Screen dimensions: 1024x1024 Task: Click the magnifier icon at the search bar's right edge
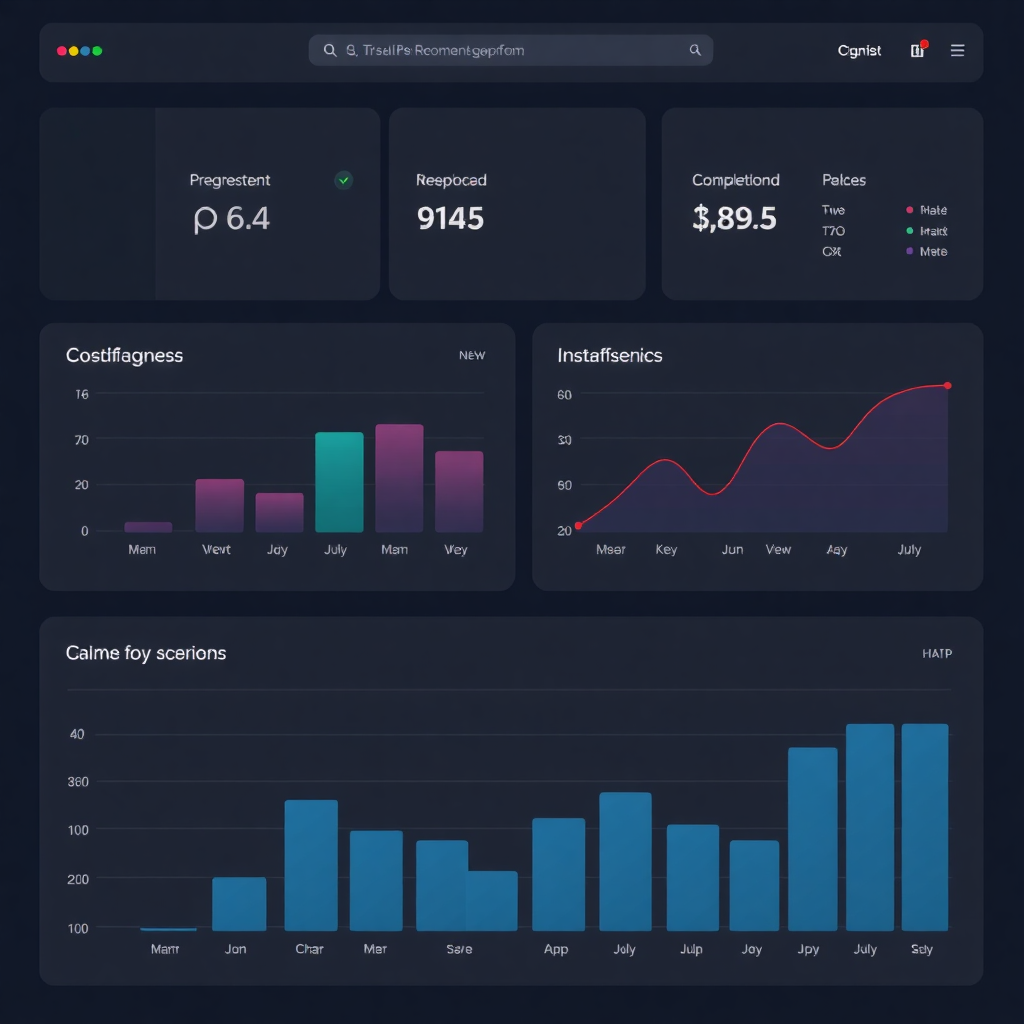(695, 50)
